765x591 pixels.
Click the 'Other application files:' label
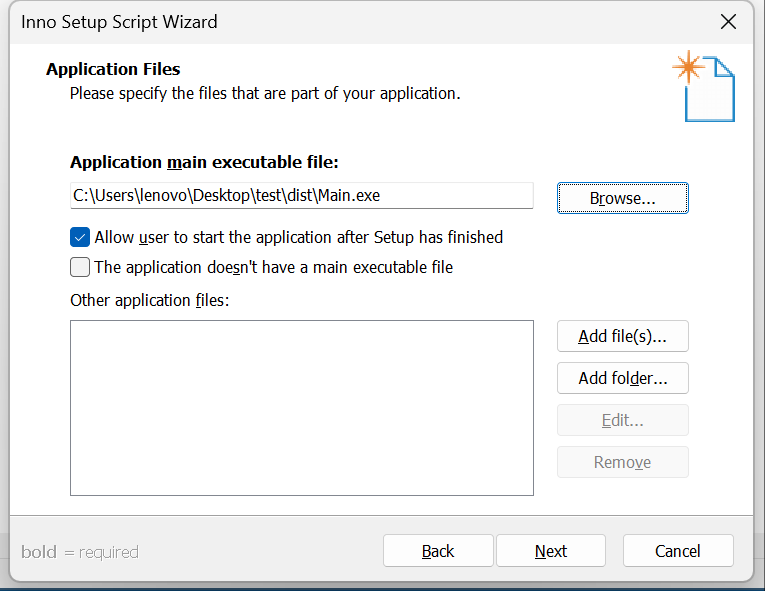[x=150, y=300]
